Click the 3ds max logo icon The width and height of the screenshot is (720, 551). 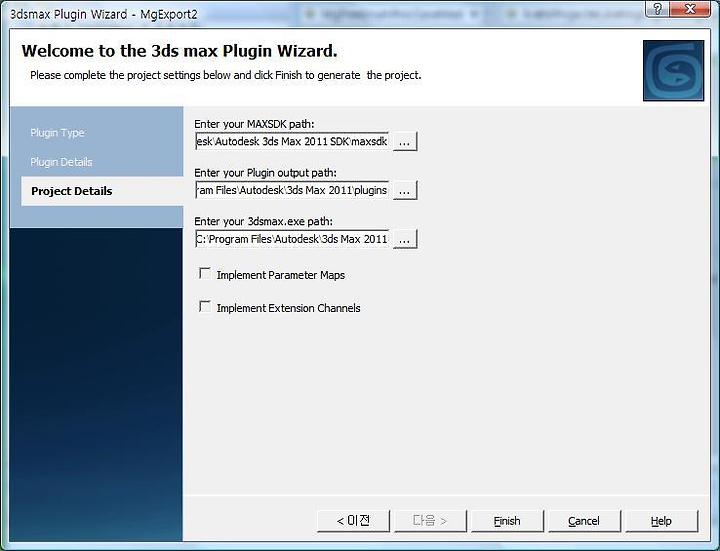[673, 70]
